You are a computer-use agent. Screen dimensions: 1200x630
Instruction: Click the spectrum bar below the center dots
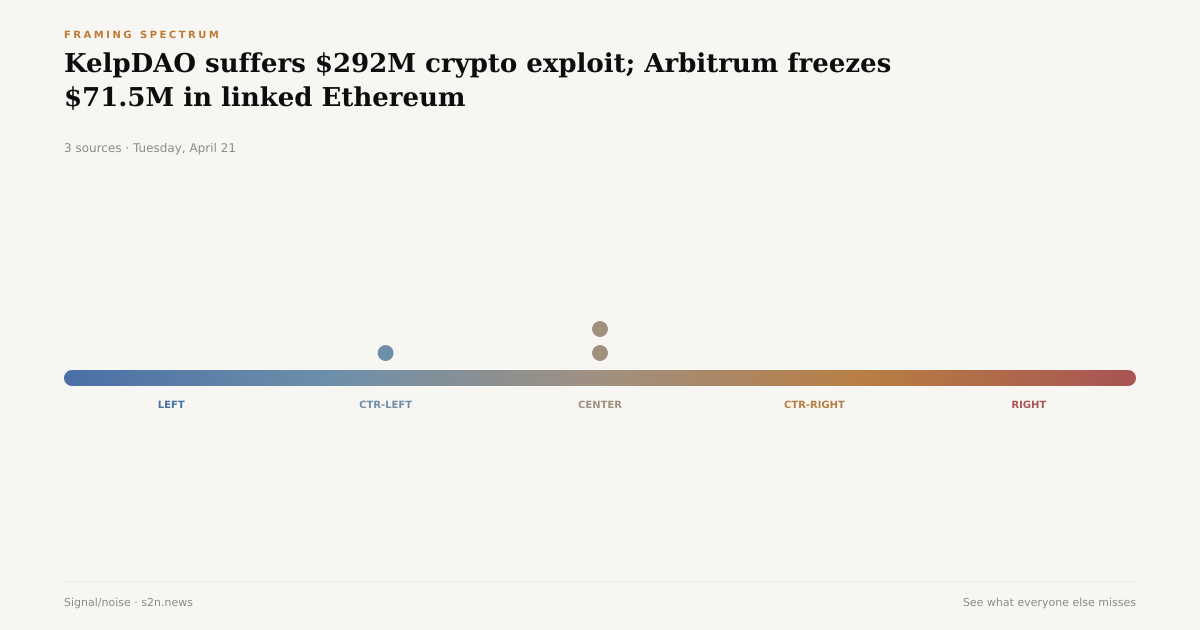(600, 378)
